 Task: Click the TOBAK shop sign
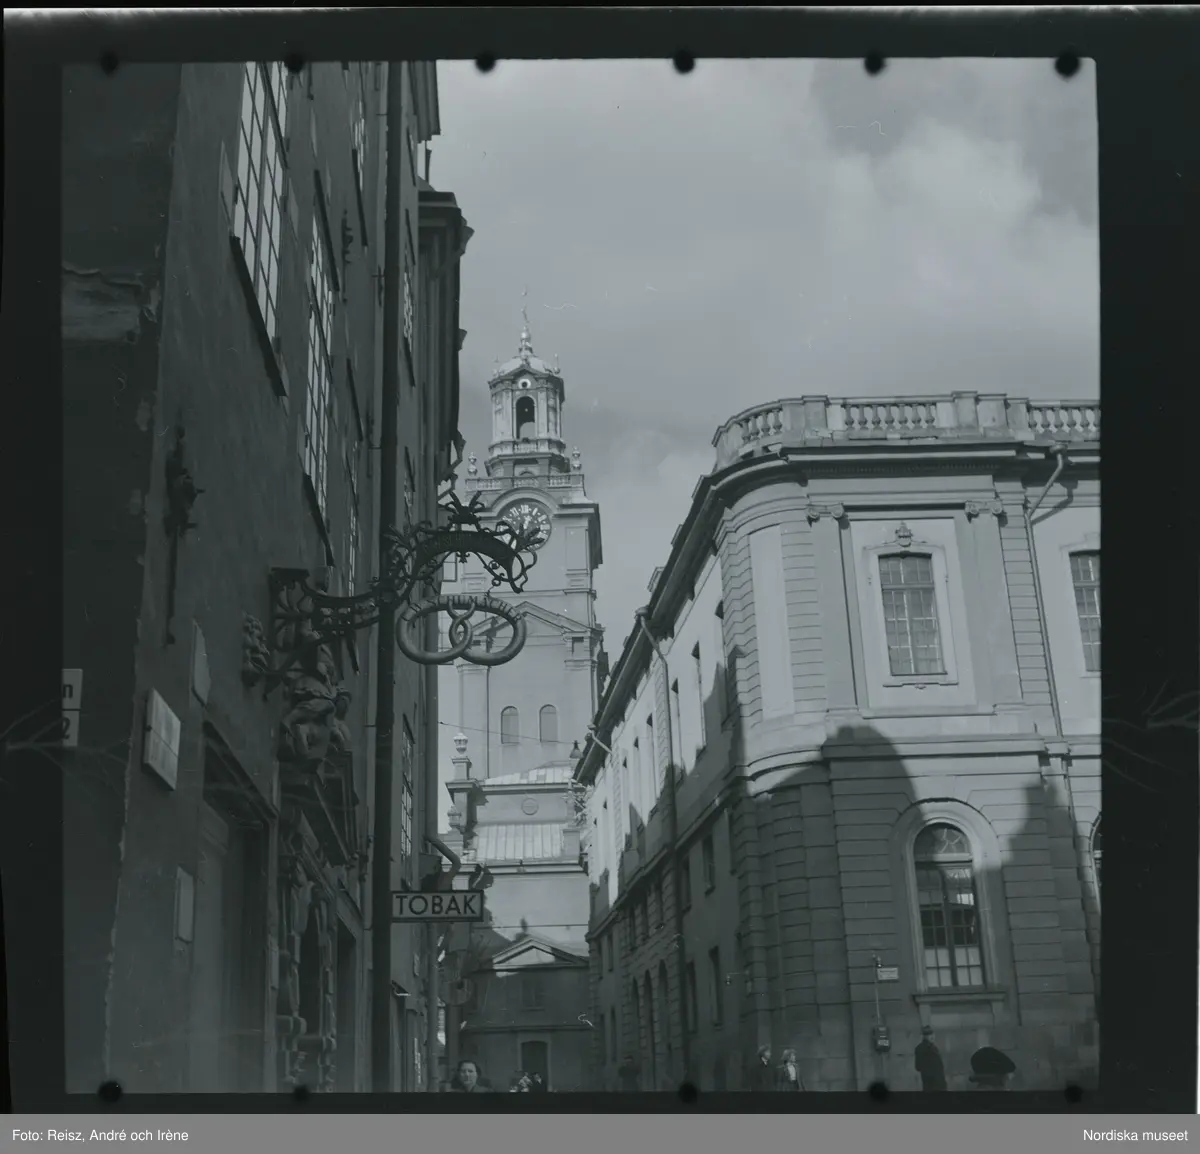(437, 906)
